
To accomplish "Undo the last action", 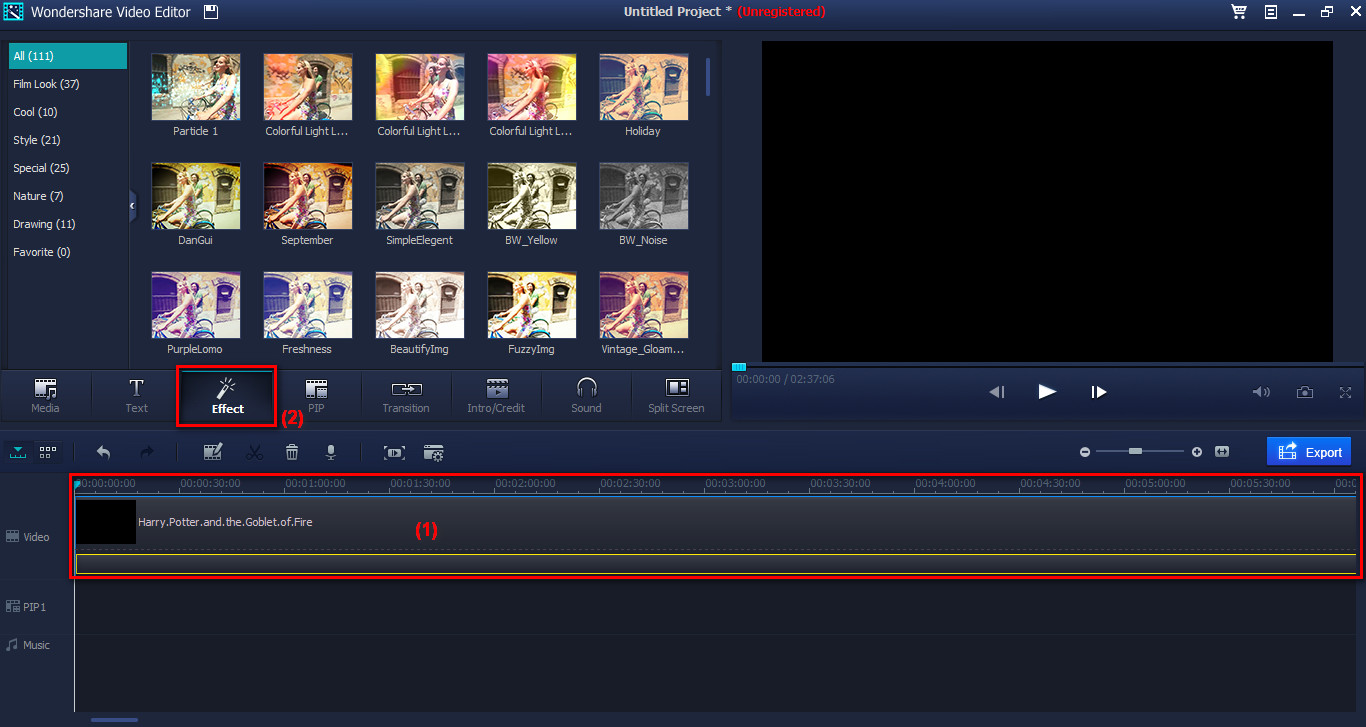I will (103, 452).
